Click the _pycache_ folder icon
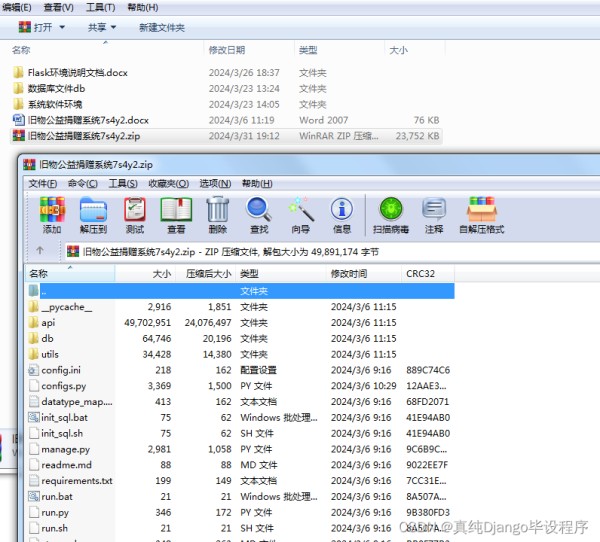 (x=34, y=307)
